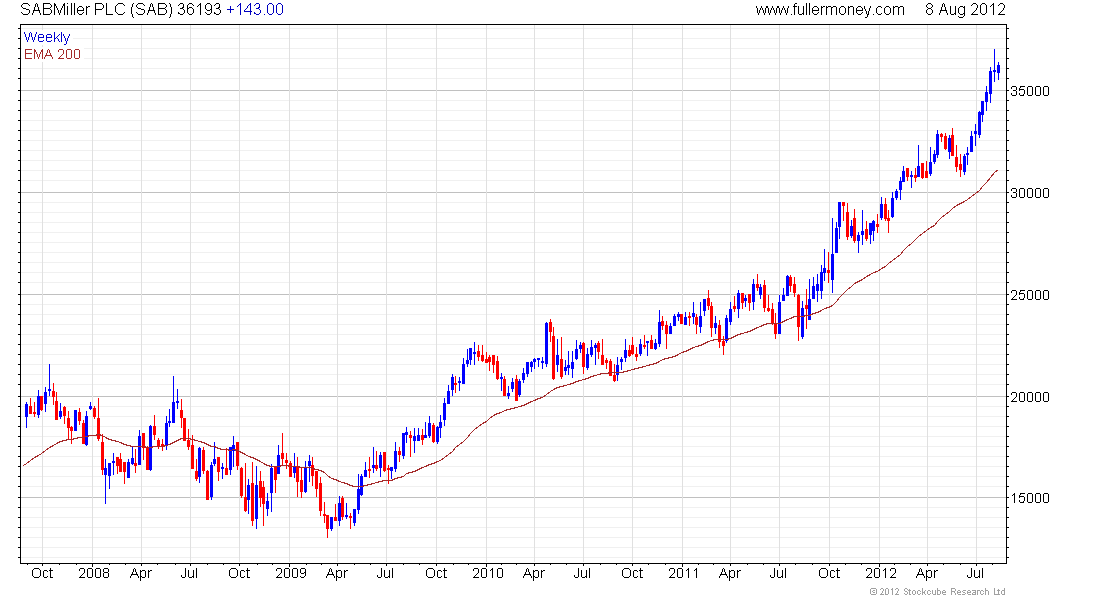1100x600 pixels.
Task: Select the Weekly legend label
Action: pos(47,37)
